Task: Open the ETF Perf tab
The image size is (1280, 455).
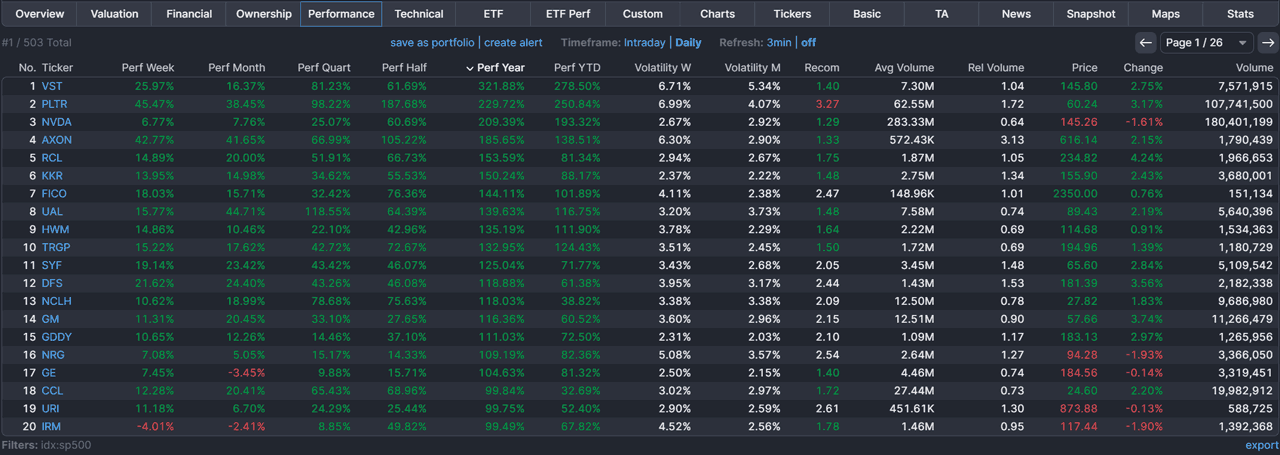Action: point(568,14)
